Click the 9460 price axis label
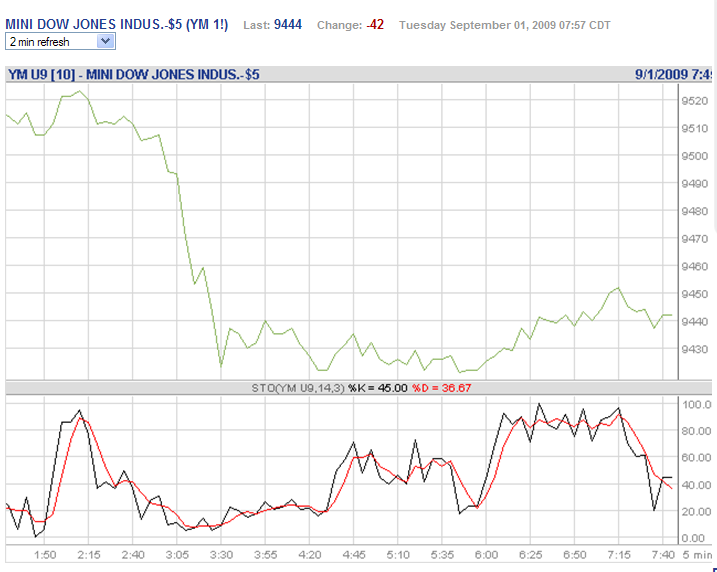Image resolution: width=717 pixels, height=572 pixels. click(x=694, y=266)
